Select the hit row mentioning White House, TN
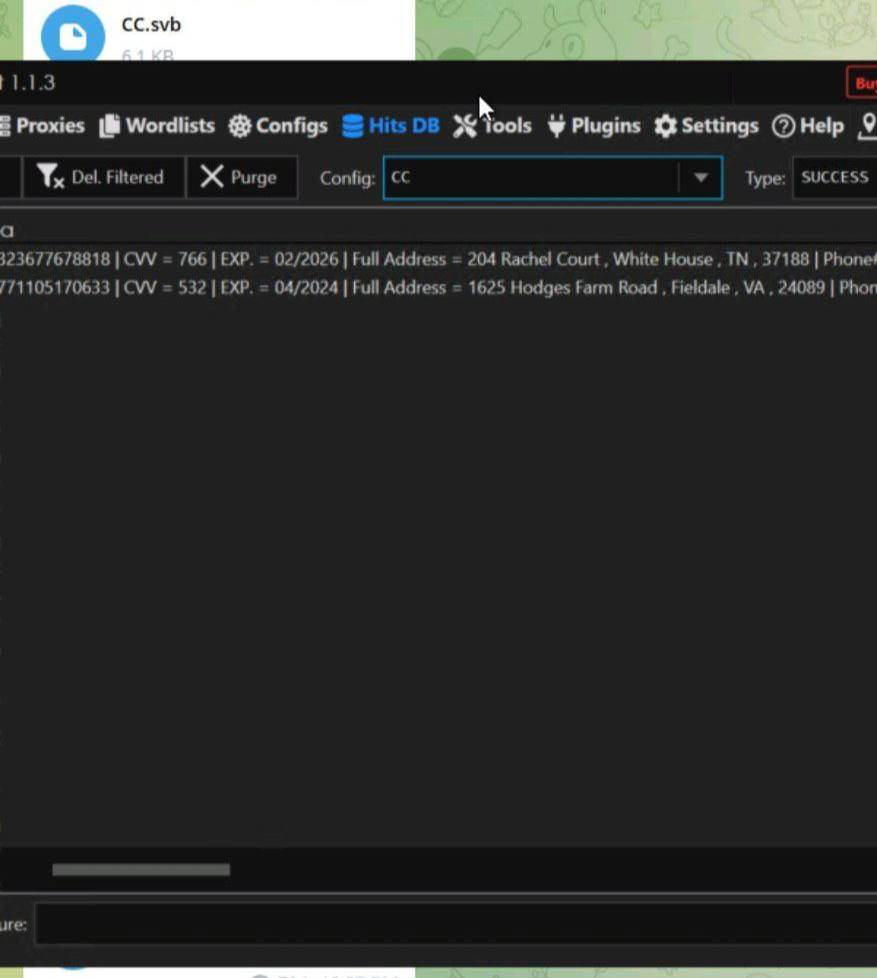Image resolution: width=877 pixels, height=978 pixels. click(x=438, y=259)
